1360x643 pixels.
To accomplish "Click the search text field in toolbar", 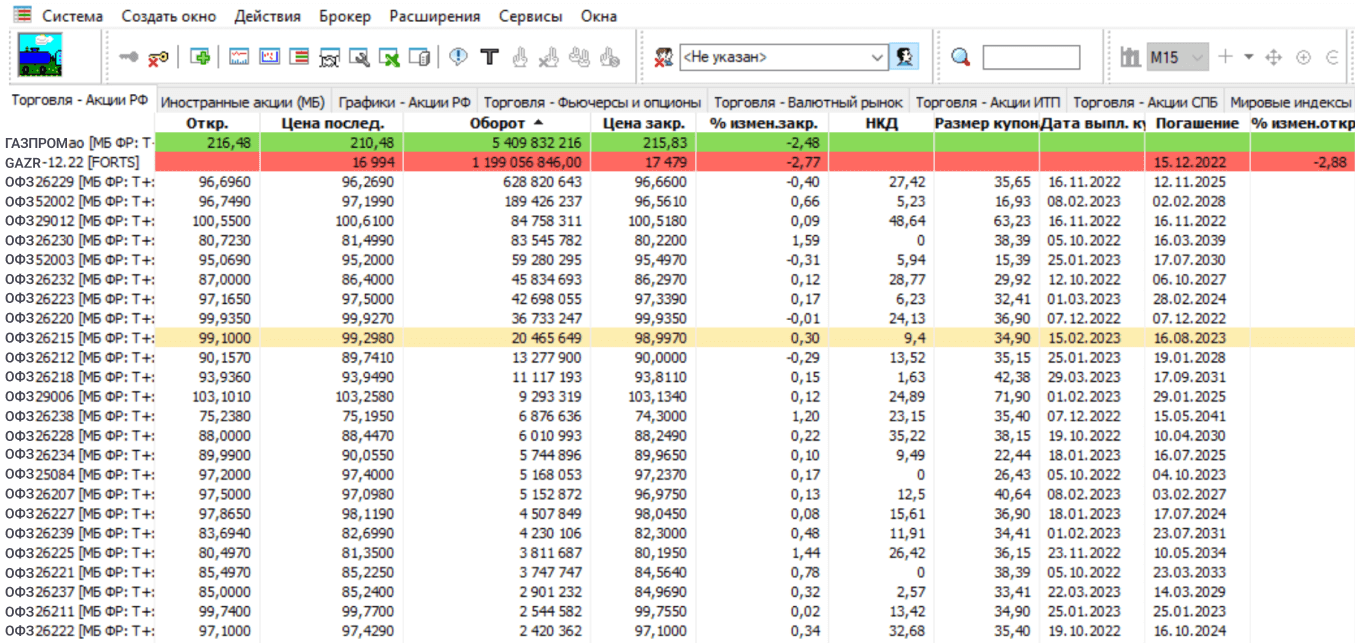I will (1031, 57).
